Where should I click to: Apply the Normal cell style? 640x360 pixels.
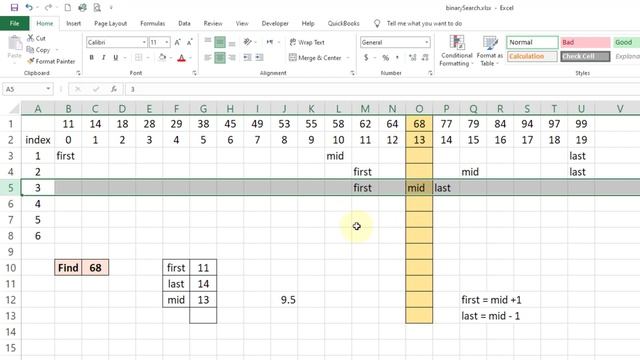click(x=532, y=42)
